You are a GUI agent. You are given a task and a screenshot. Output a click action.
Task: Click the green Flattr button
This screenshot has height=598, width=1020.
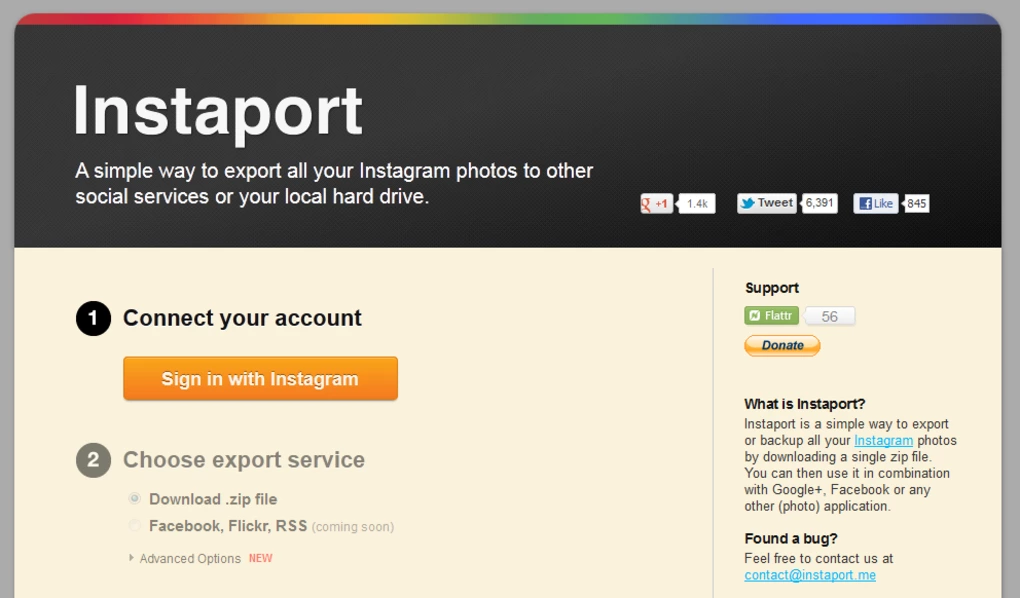tap(772, 316)
